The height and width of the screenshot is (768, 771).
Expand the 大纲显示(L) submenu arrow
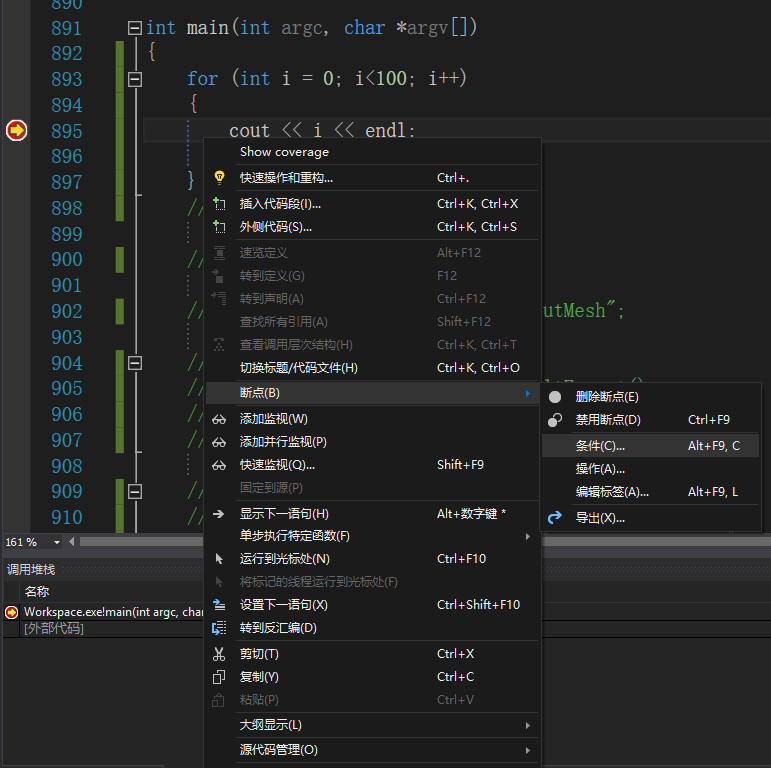coord(528,726)
